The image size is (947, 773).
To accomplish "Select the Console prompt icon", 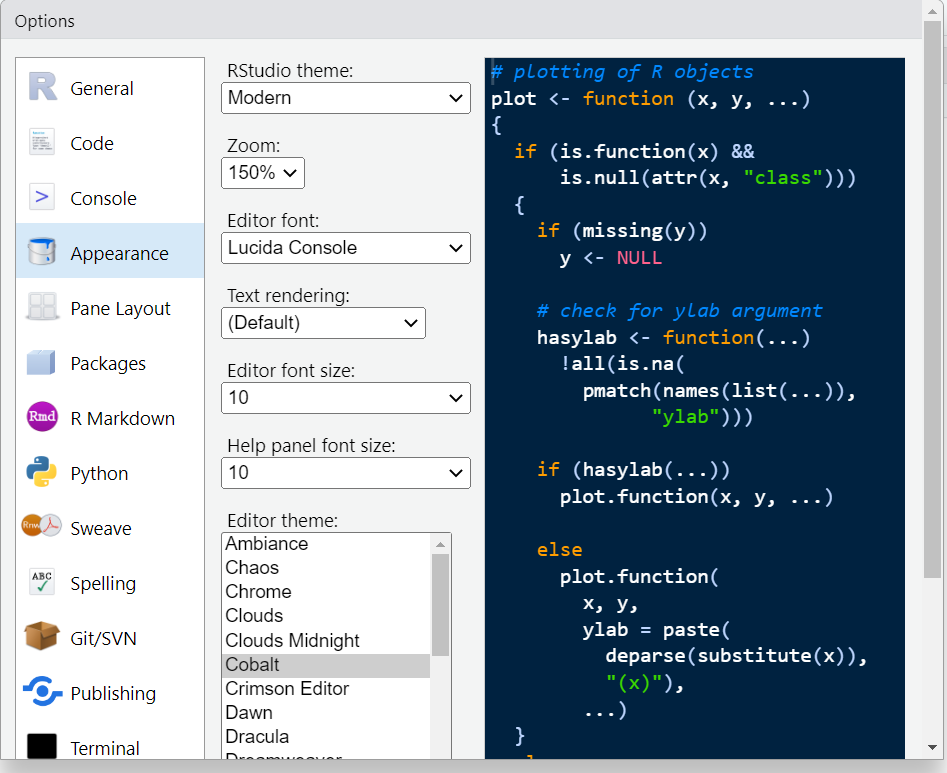I will click(x=42, y=198).
